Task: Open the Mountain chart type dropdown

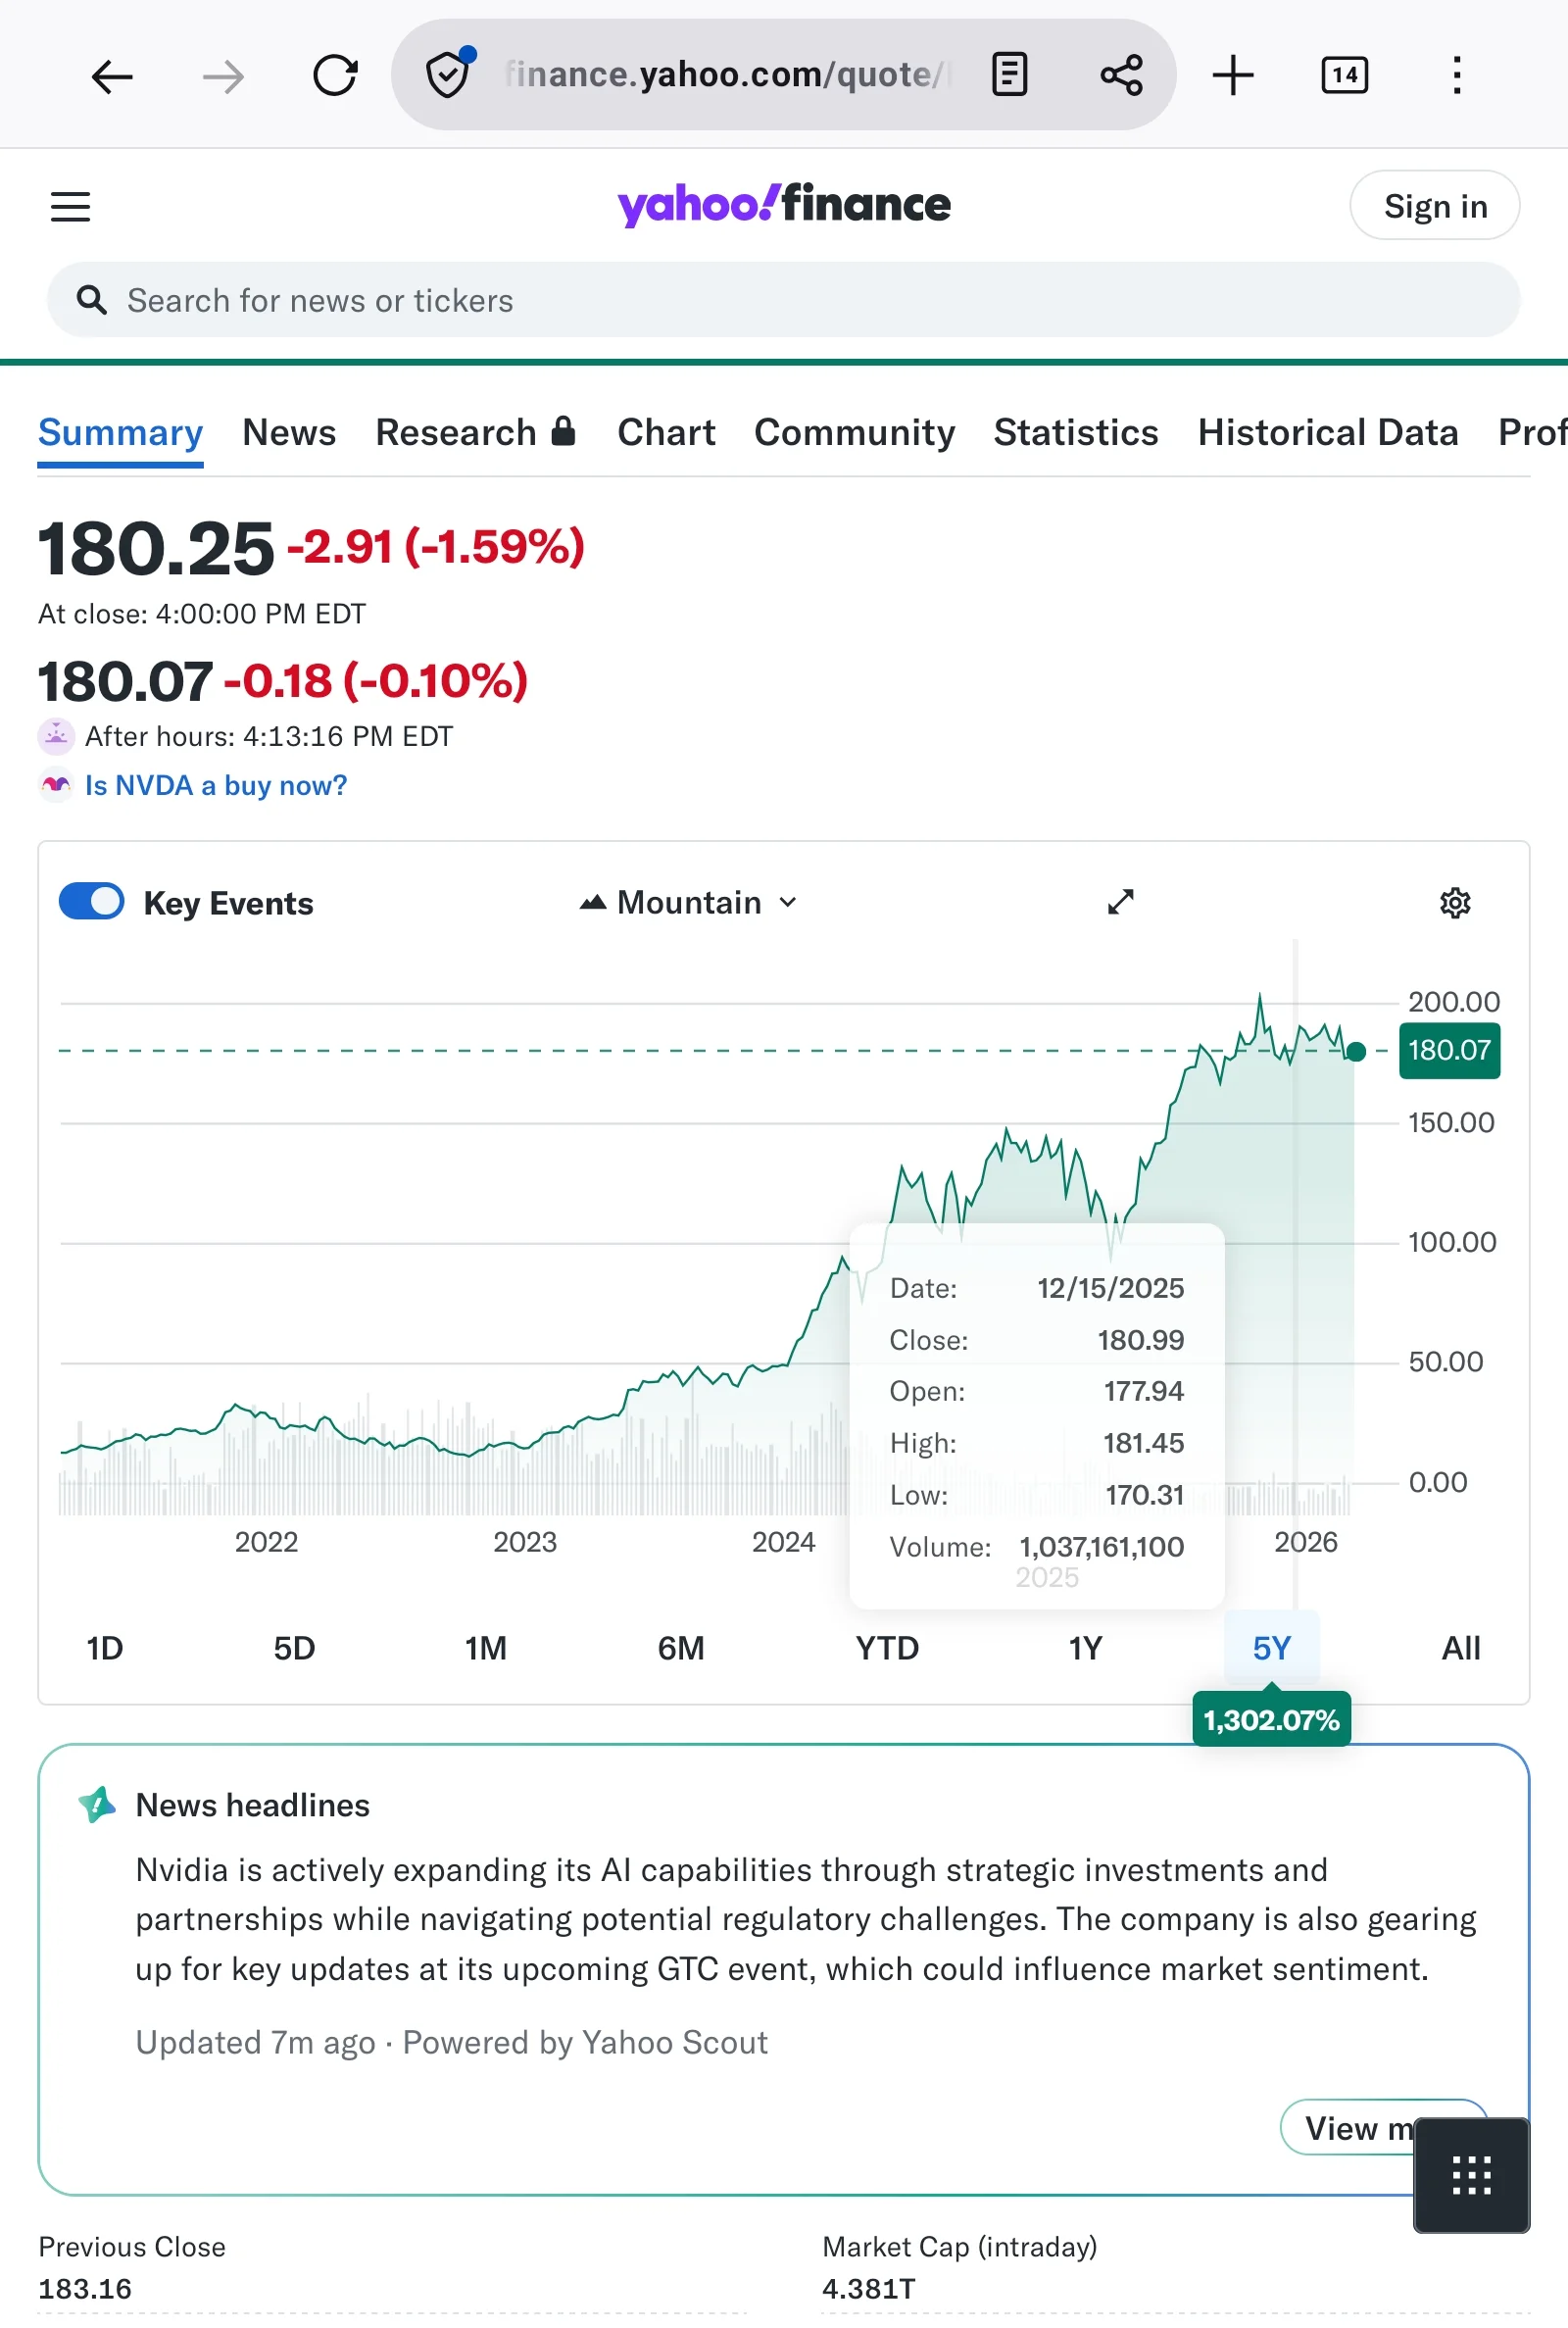Action: pyautogui.click(x=689, y=902)
